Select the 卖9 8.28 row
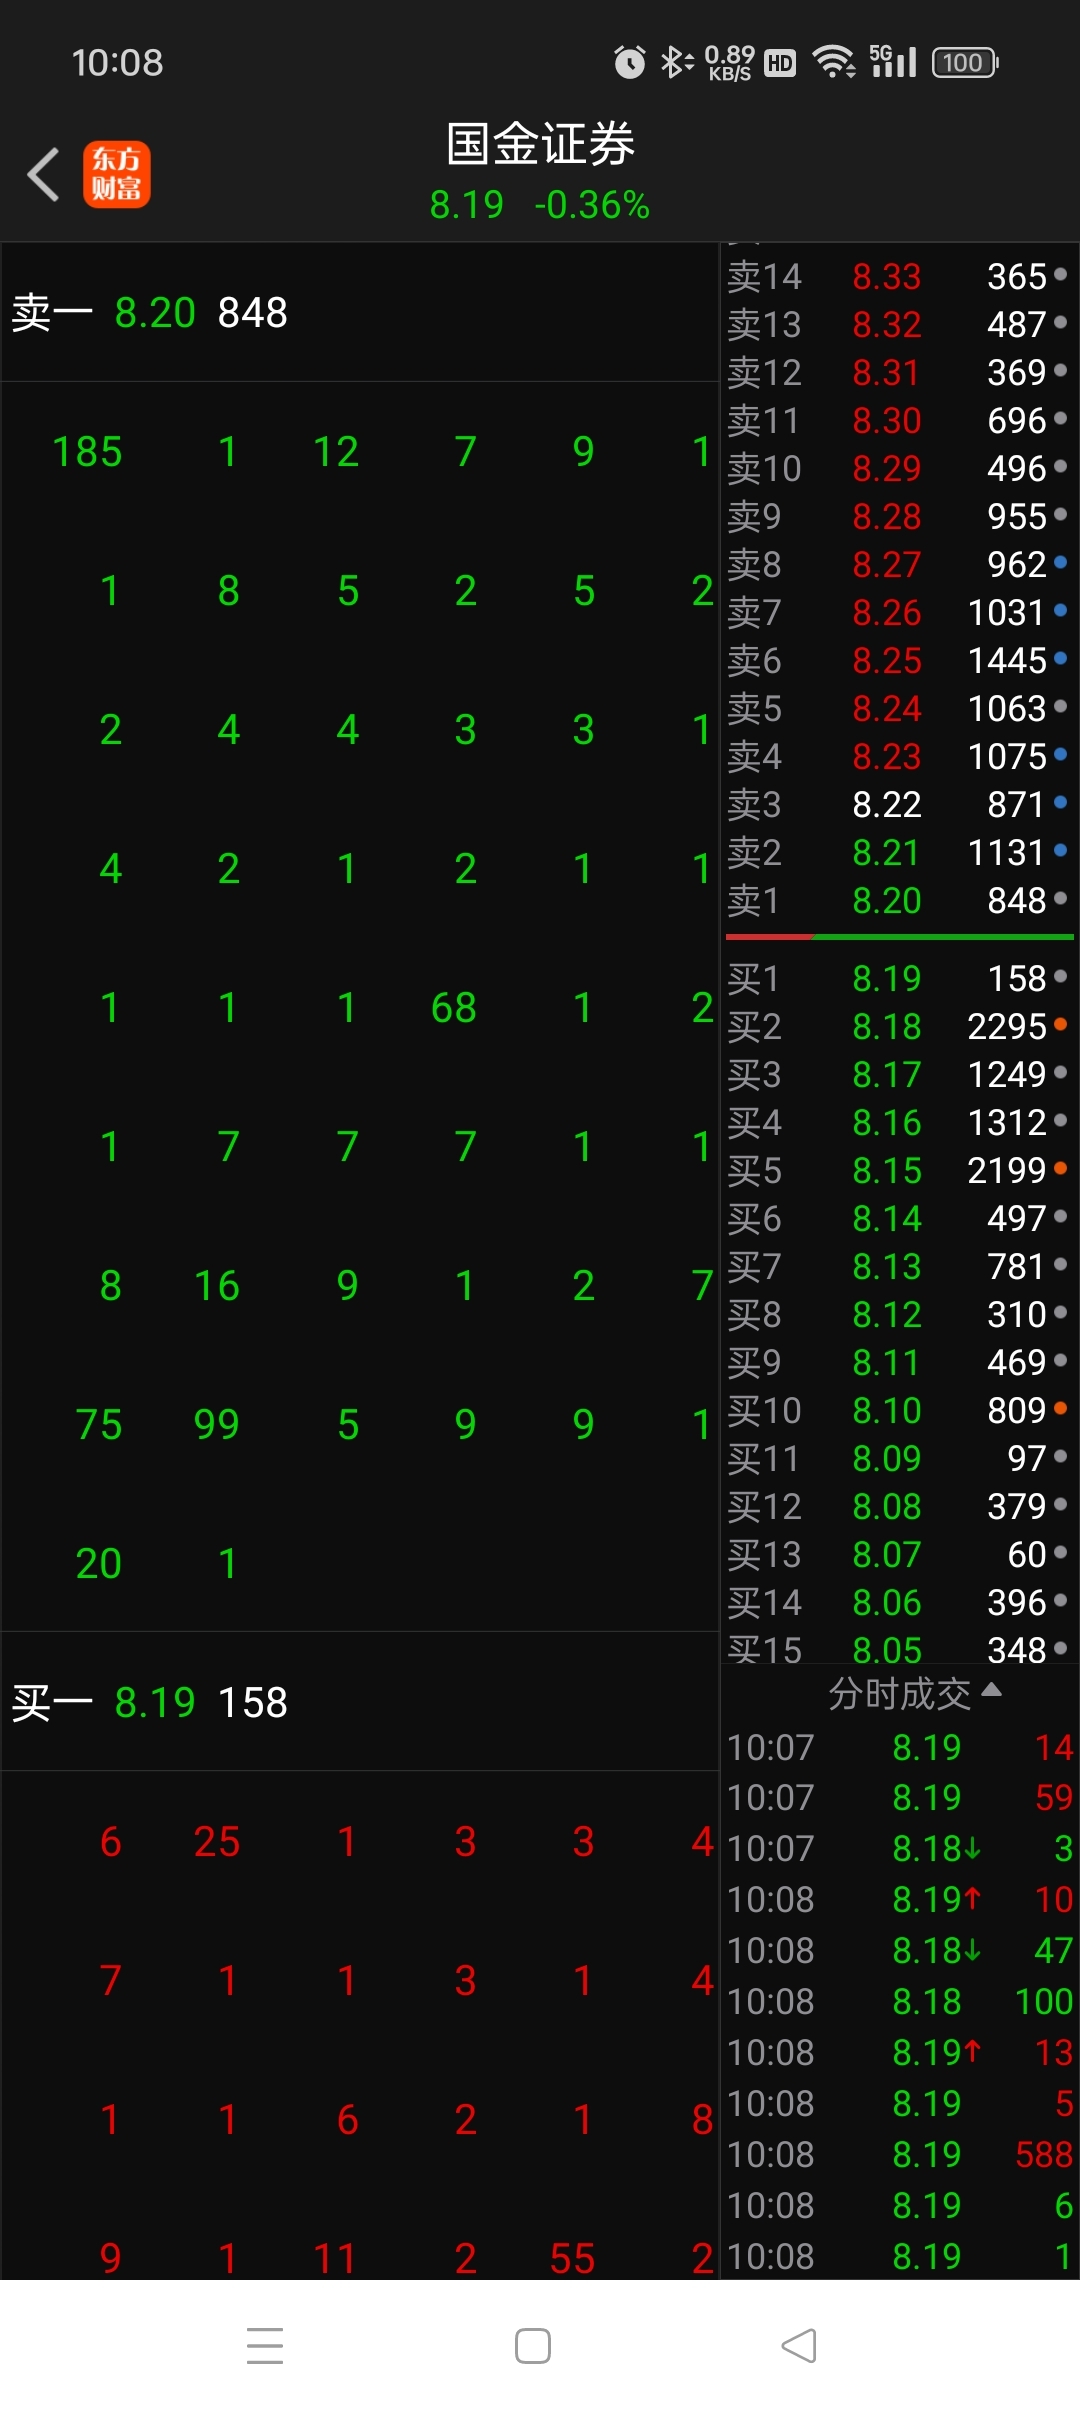This screenshot has height=2412, width=1080. [899, 516]
